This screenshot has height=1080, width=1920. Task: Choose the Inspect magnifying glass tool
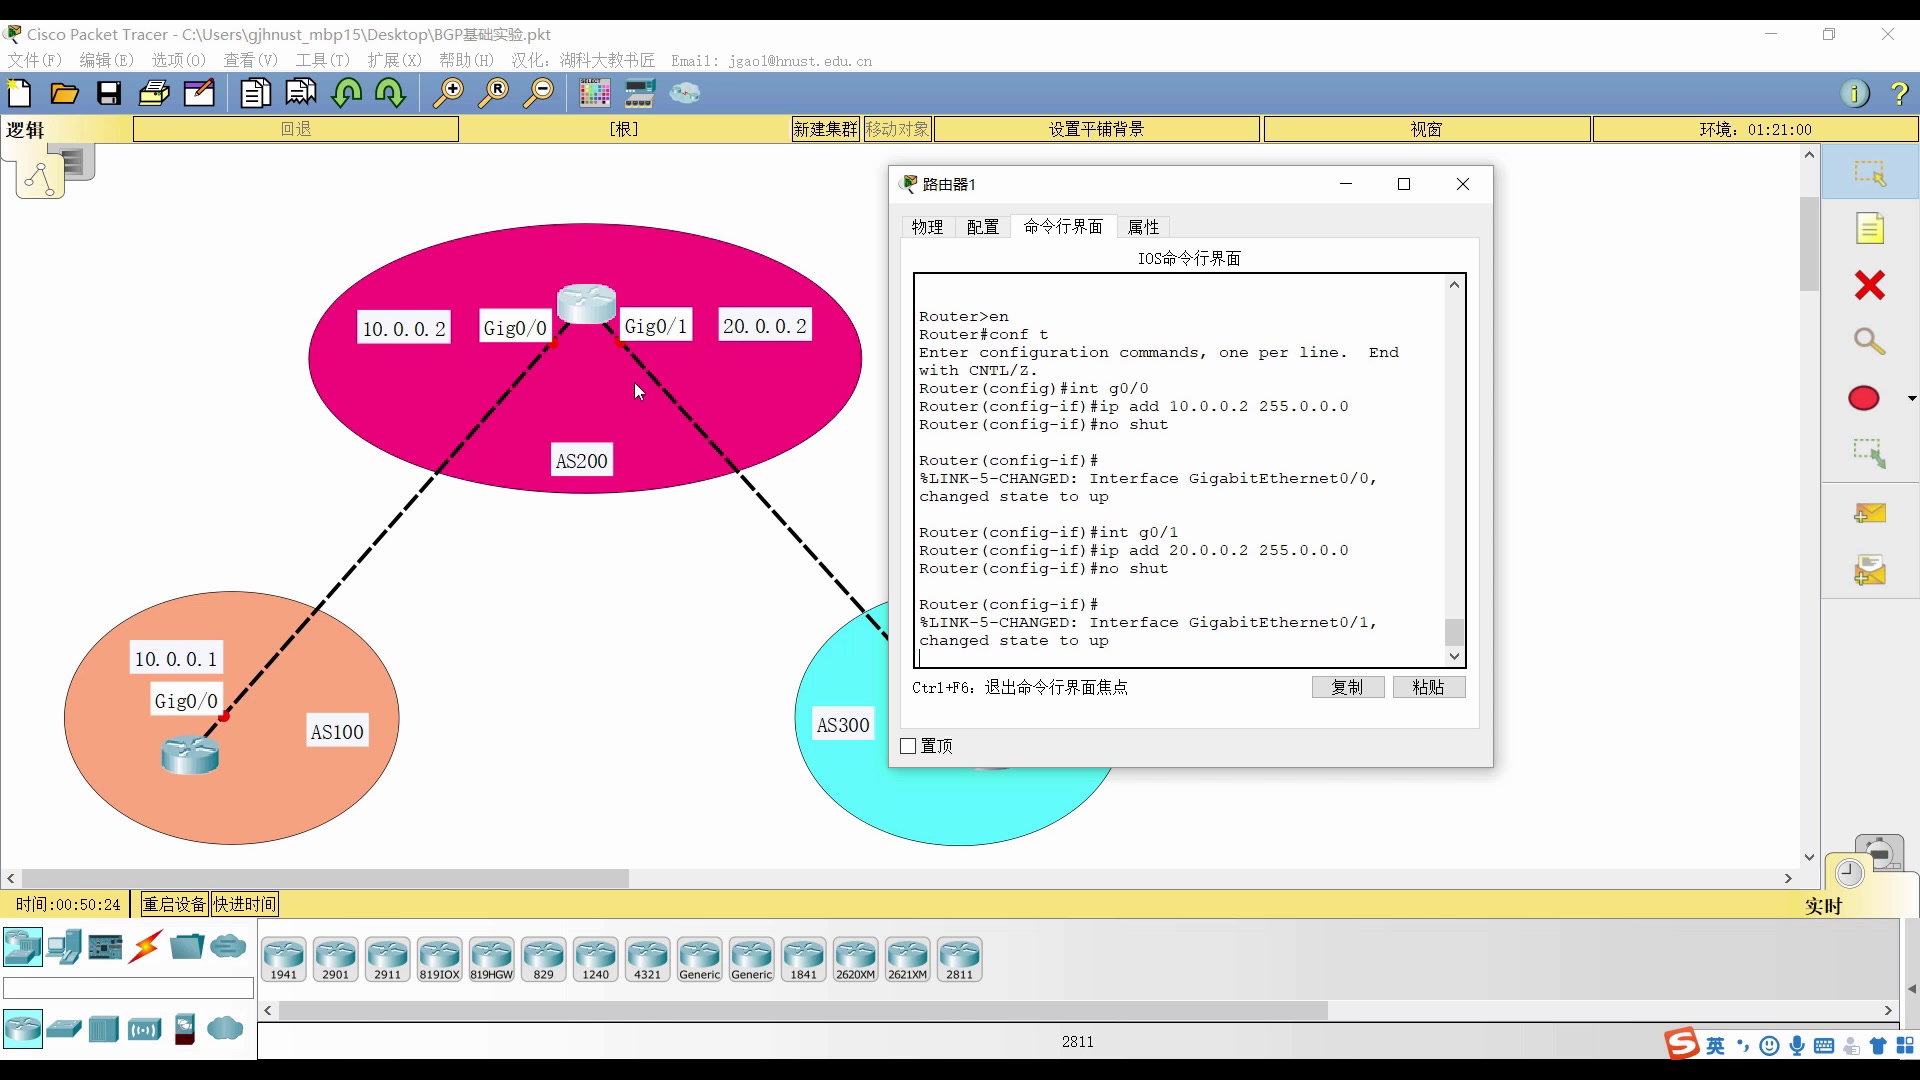(x=1870, y=341)
